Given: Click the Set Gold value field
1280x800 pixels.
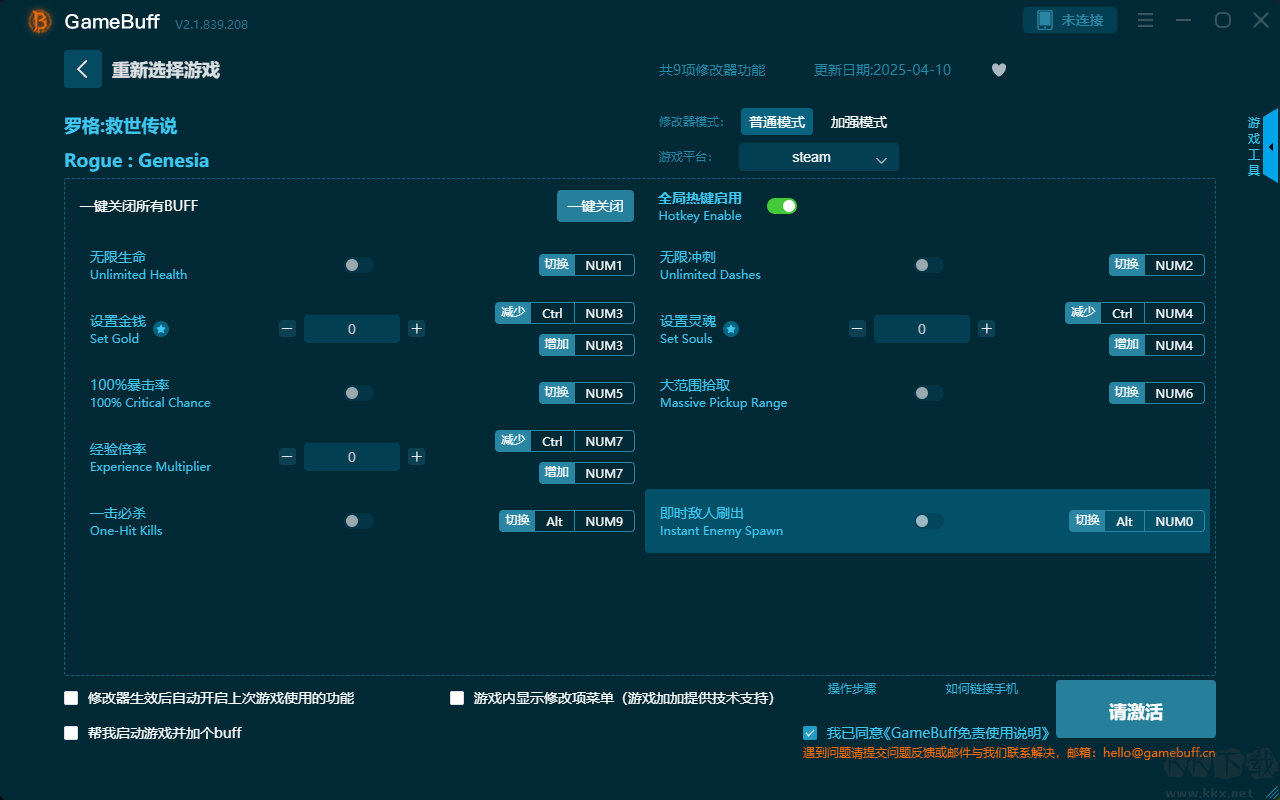Looking at the screenshot, I should pos(352,329).
